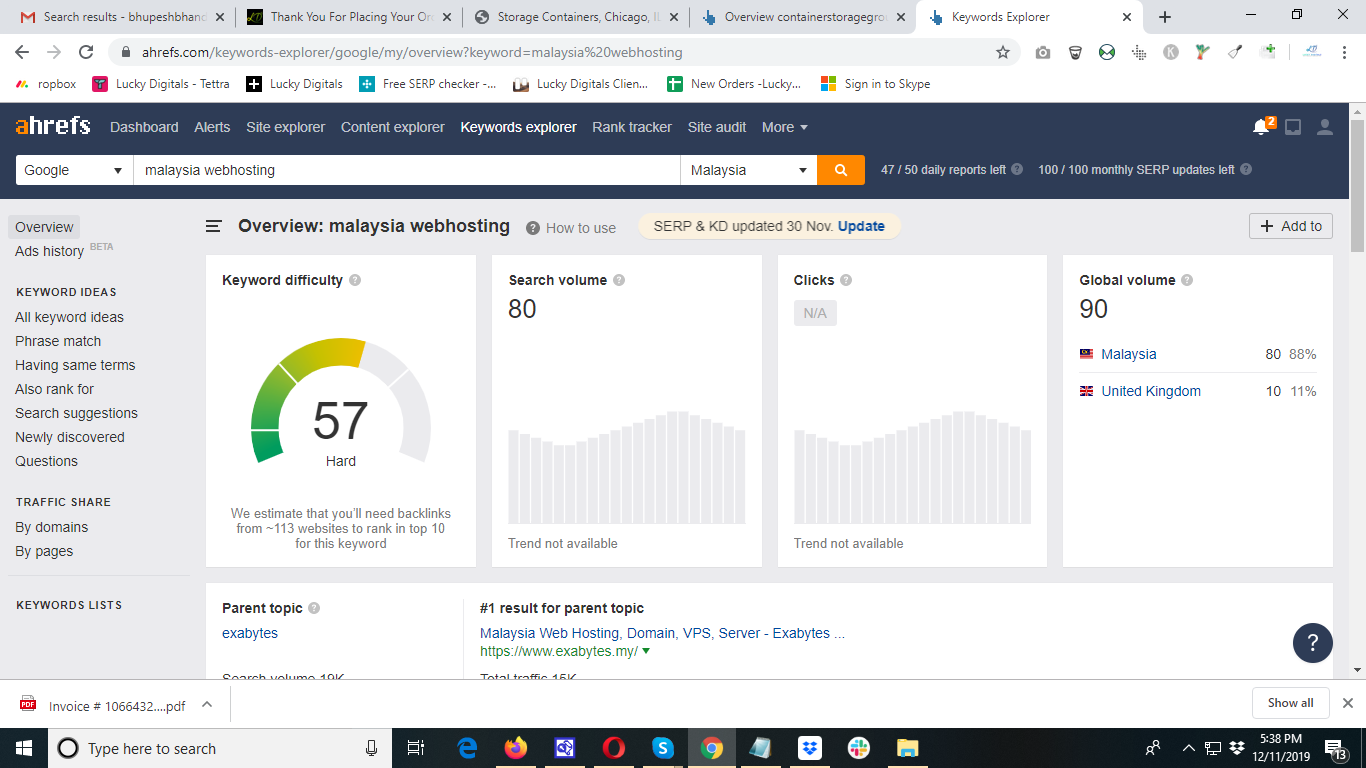Viewport: 1366px width, 768px height.
Task: Click the daily reports left info icon
Action: pyautogui.click(x=1017, y=169)
